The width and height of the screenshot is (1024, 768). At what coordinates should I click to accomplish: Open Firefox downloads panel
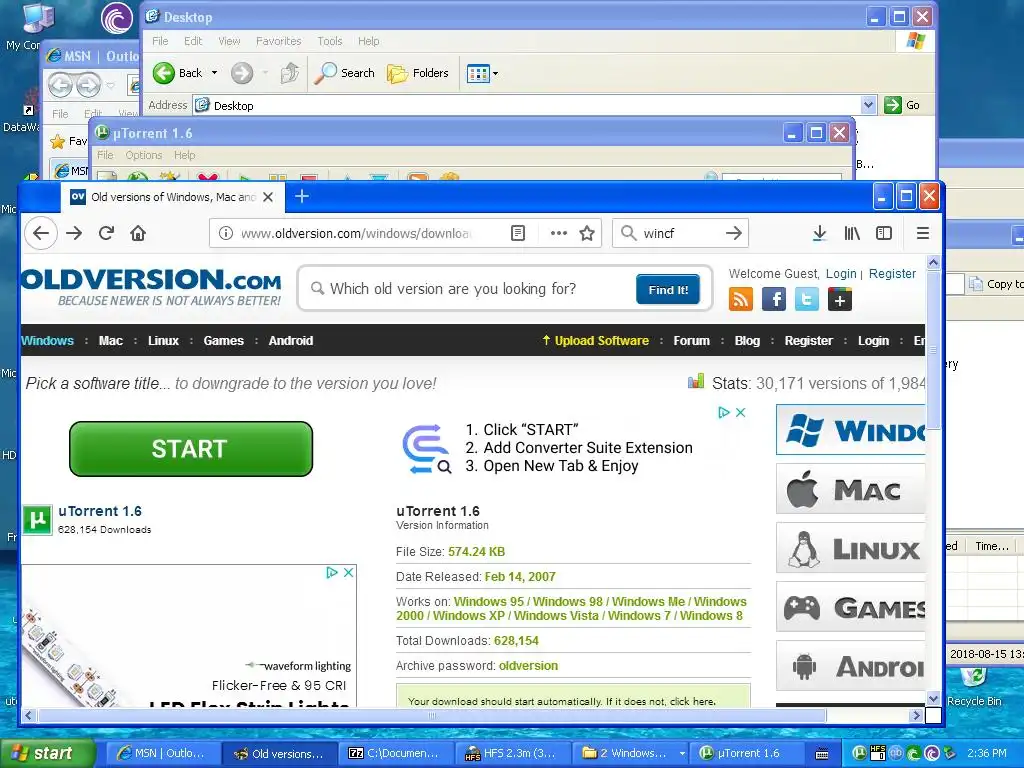click(820, 233)
